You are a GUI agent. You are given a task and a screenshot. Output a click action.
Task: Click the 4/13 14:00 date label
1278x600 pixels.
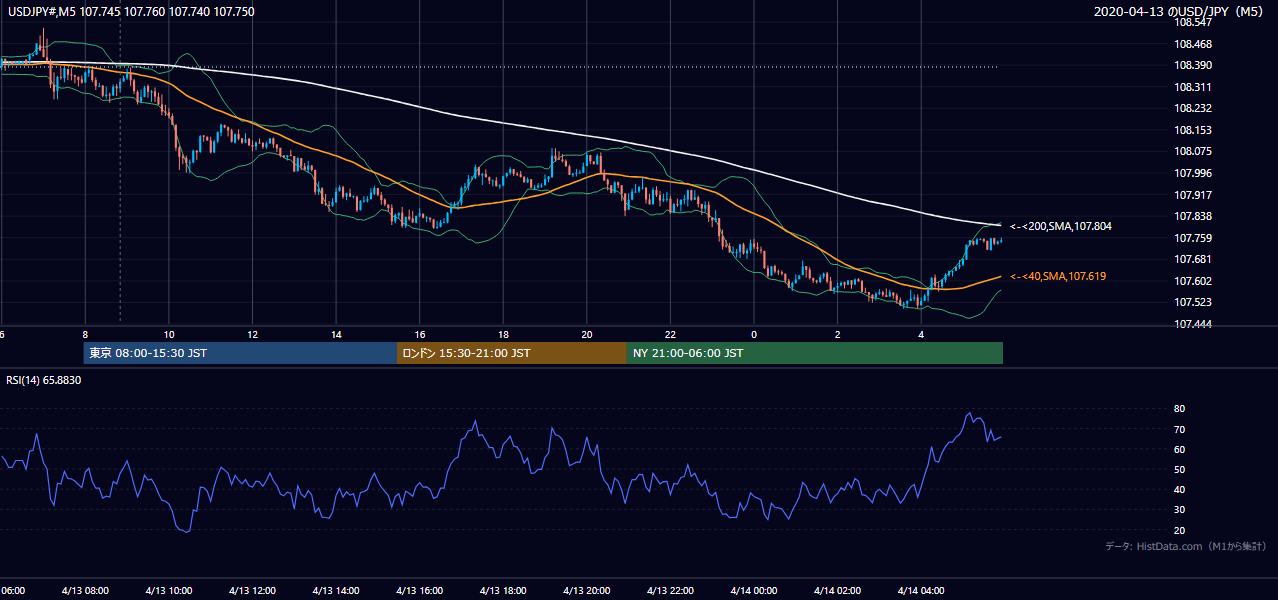[x=335, y=591]
